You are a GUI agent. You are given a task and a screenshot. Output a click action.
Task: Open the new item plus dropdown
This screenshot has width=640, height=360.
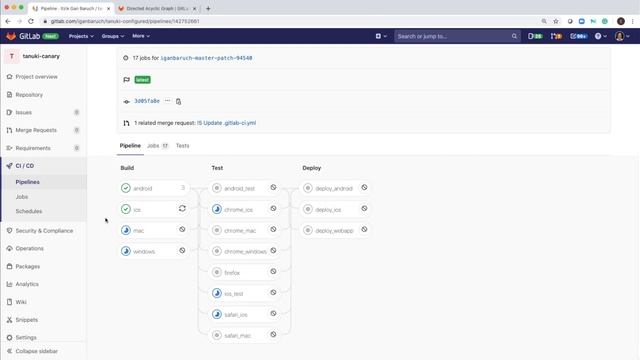pyautogui.click(x=381, y=36)
